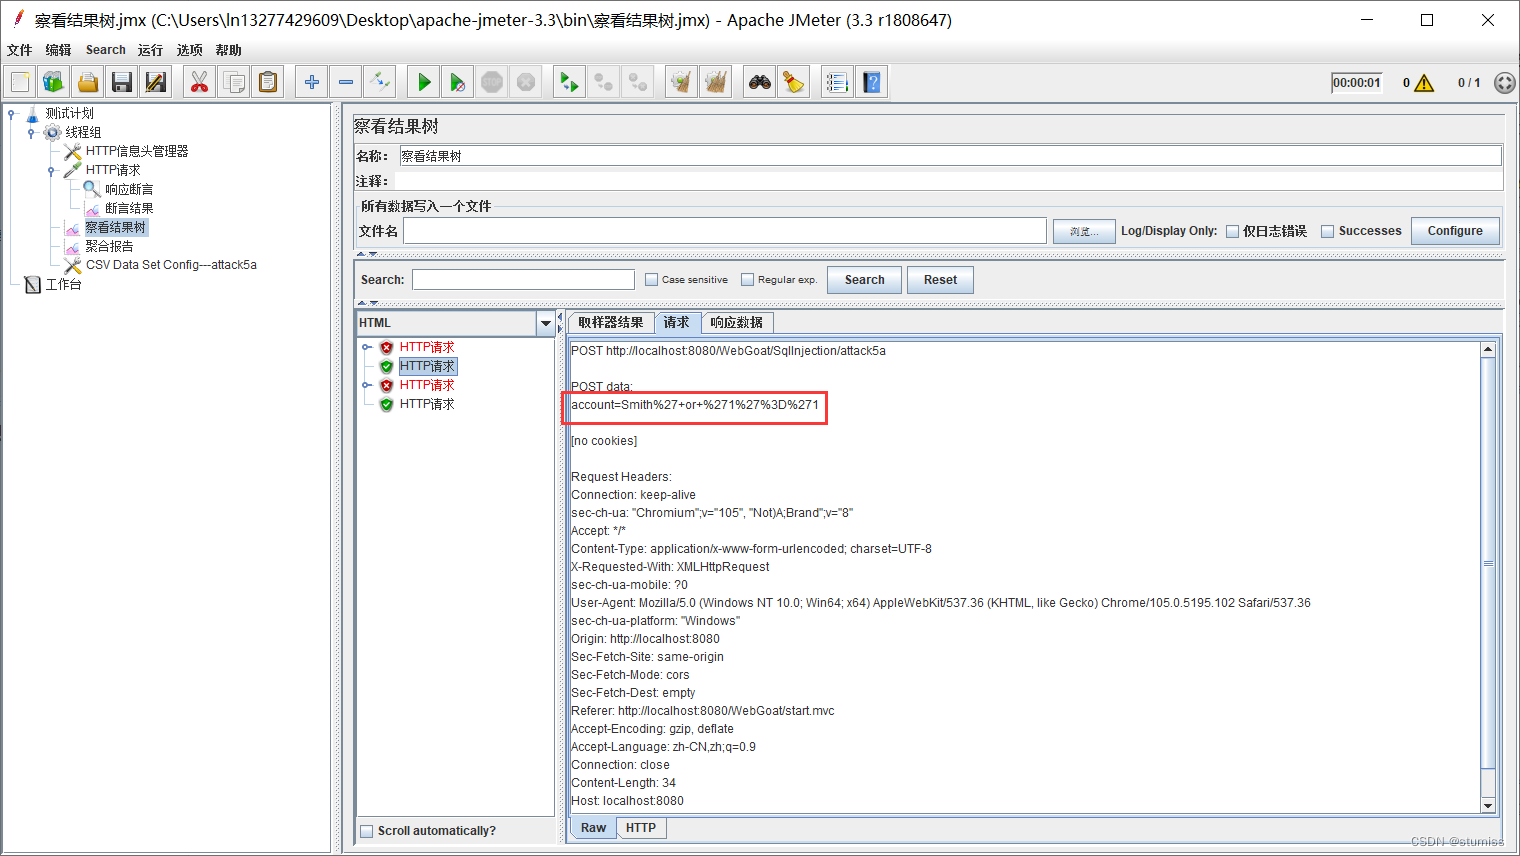Click the 浏览... browse button
Image resolution: width=1520 pixels, height=856 pixels.
[1084, 231]
